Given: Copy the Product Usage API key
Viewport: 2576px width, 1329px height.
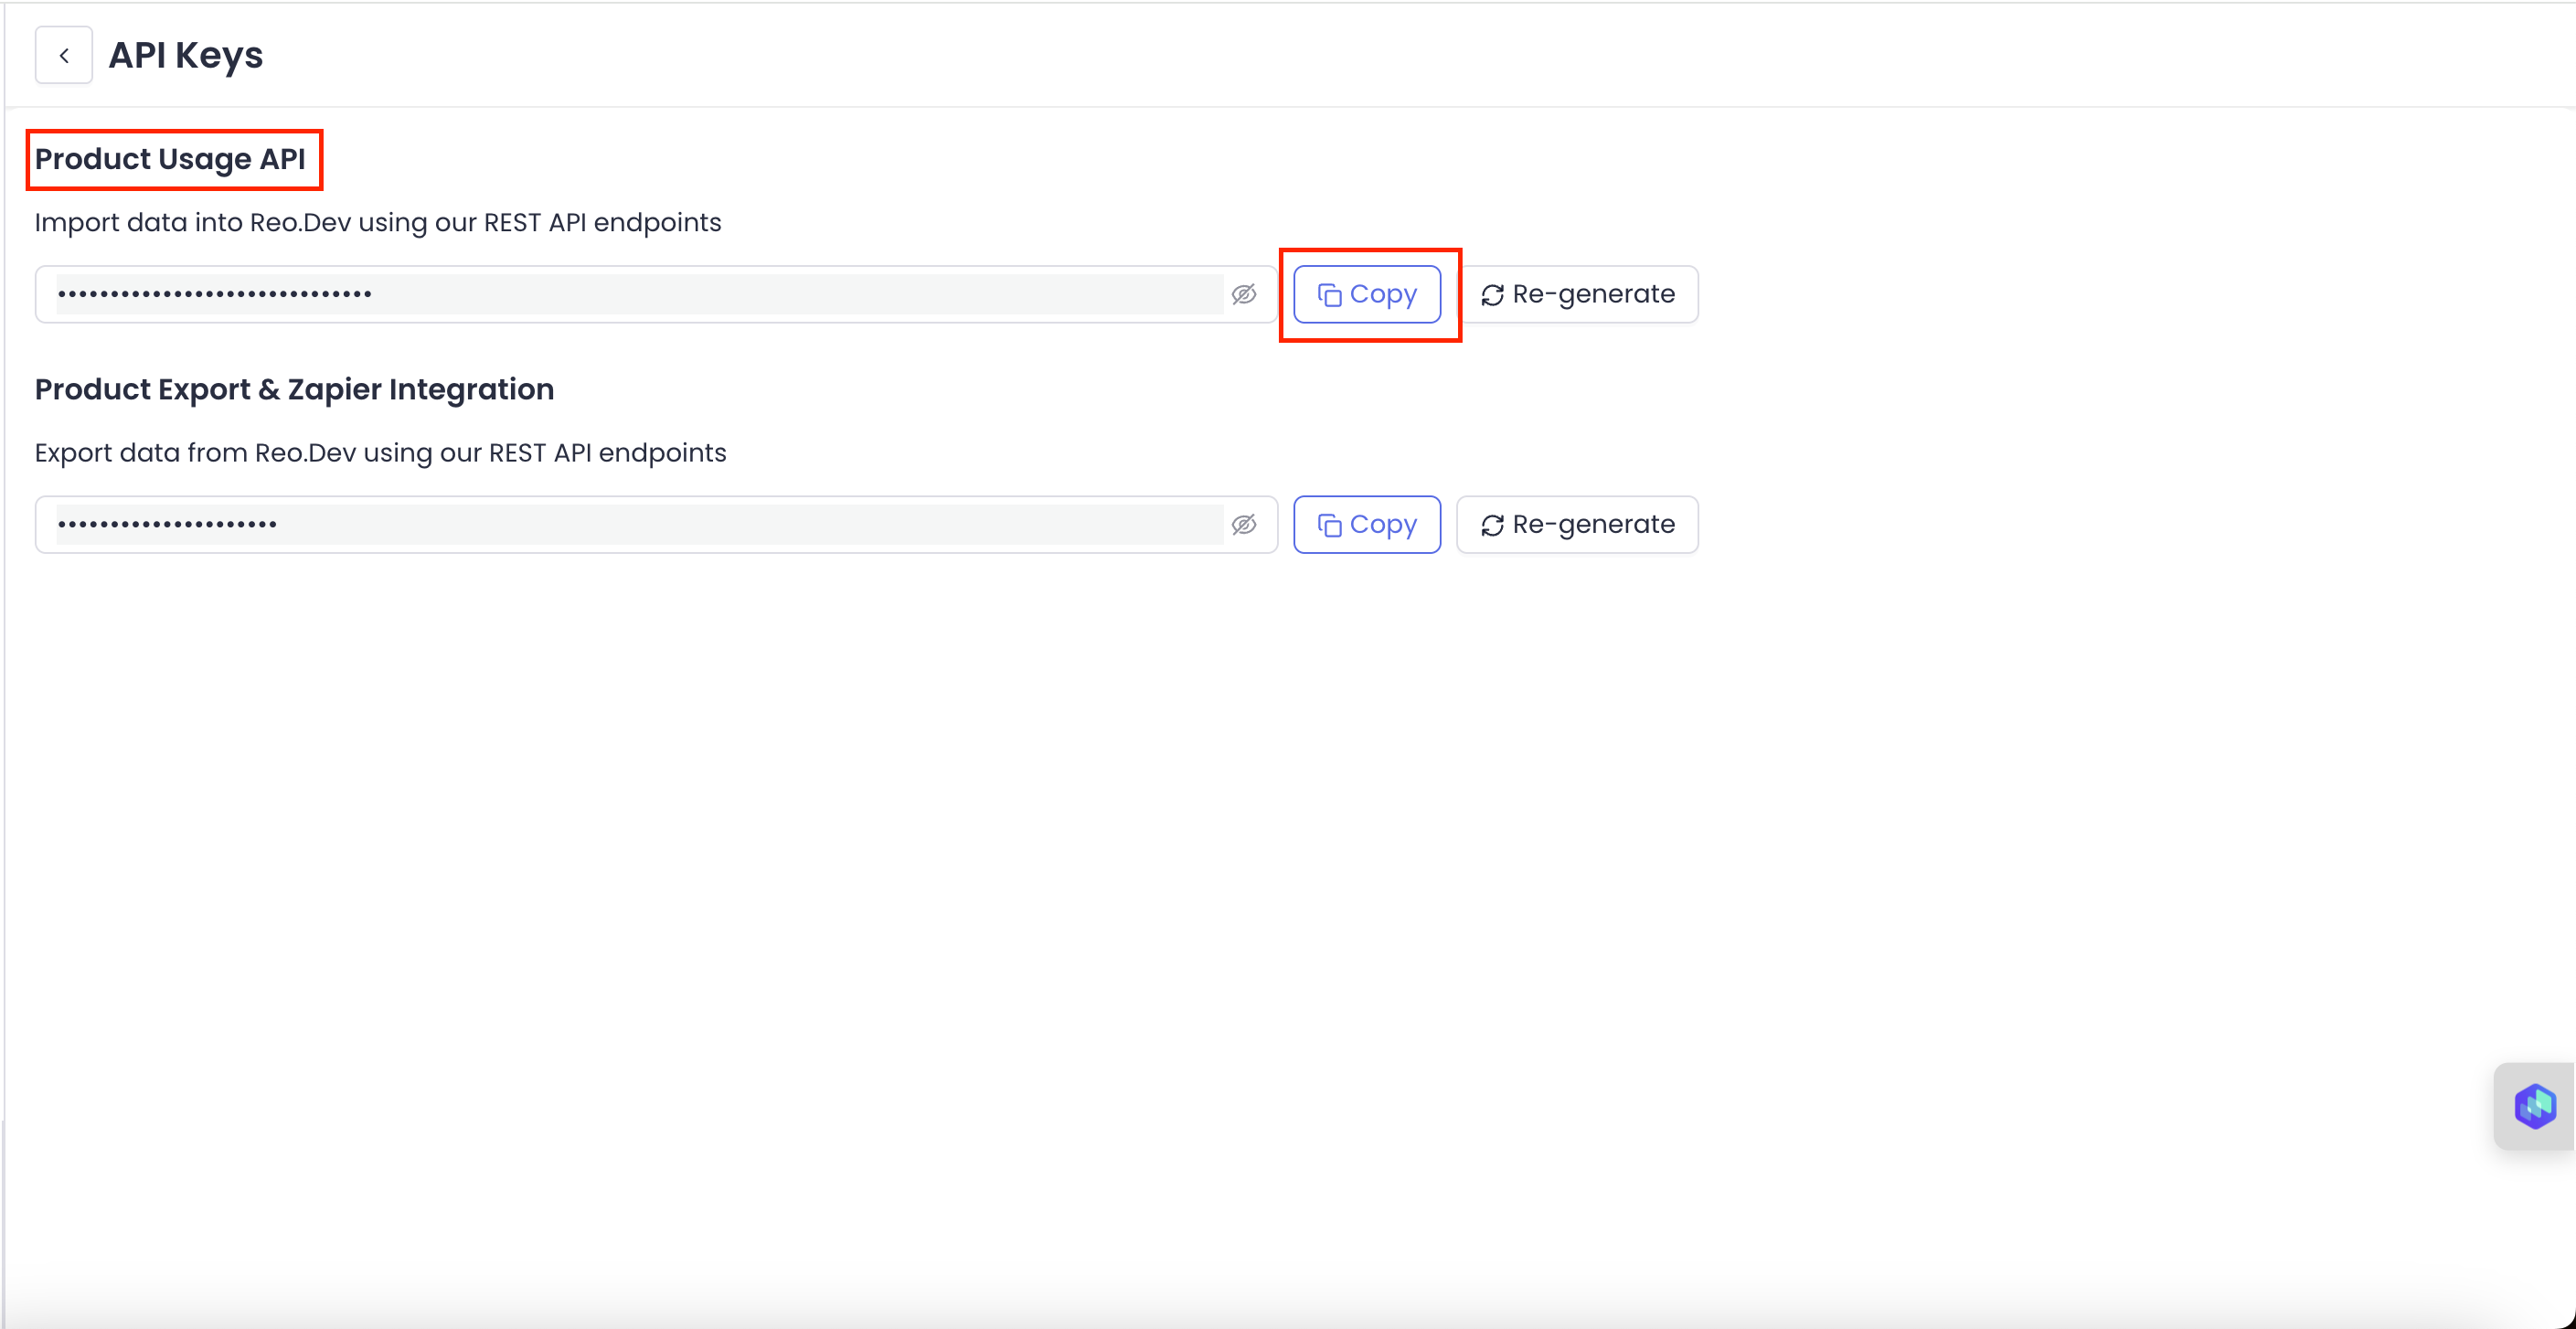Looking at the screenshot, I should click(1366, 294).
